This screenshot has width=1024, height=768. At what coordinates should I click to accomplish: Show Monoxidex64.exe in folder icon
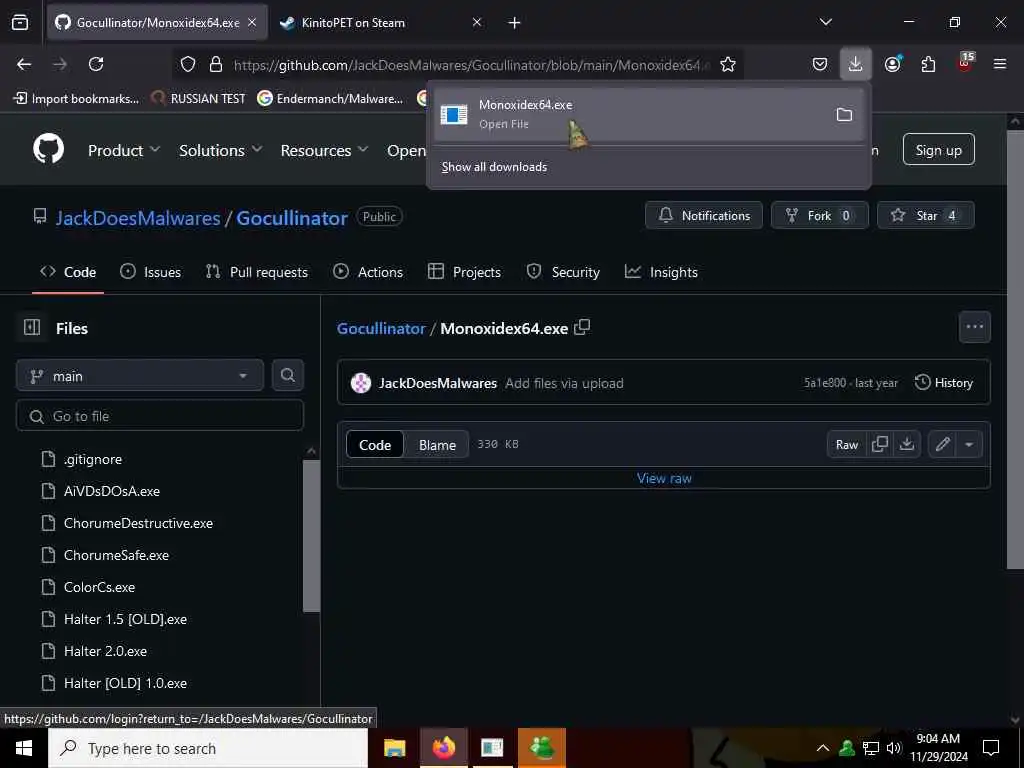(844, 115)
